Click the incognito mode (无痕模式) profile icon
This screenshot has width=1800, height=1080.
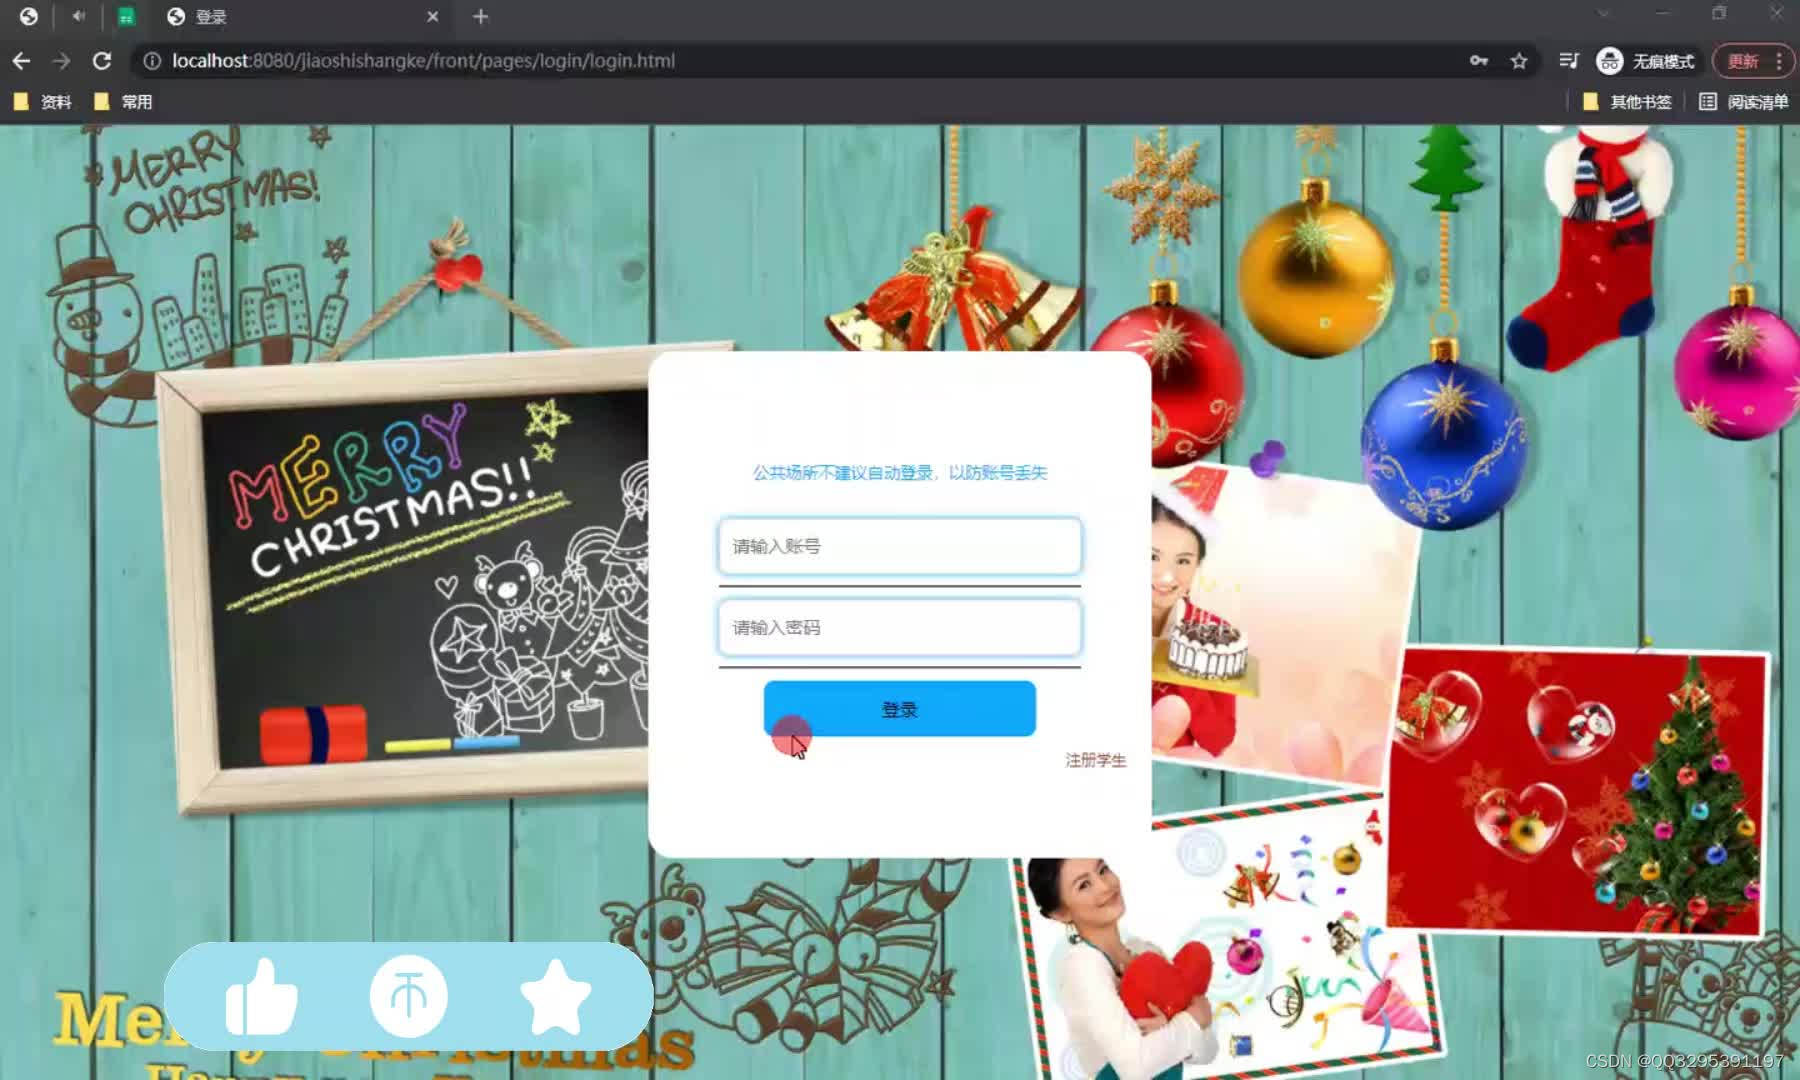click(x=1645, y=61)
